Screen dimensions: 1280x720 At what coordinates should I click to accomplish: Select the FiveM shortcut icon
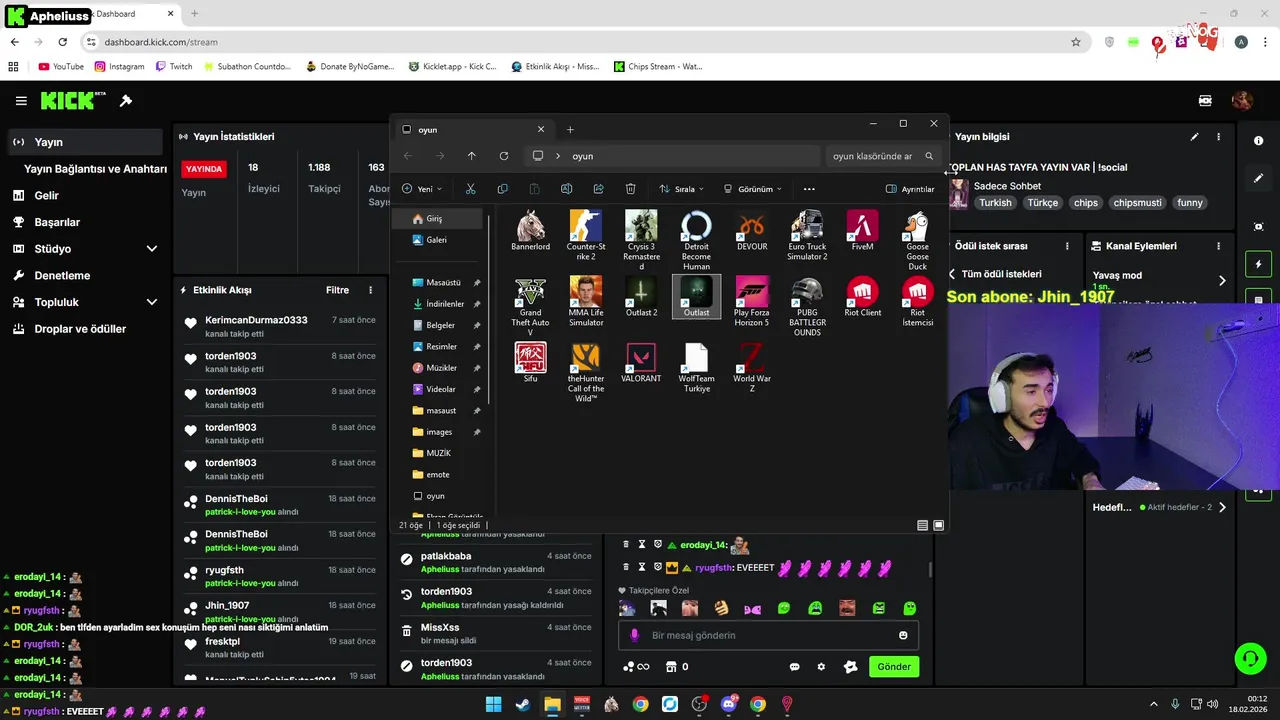coord(862,231)
